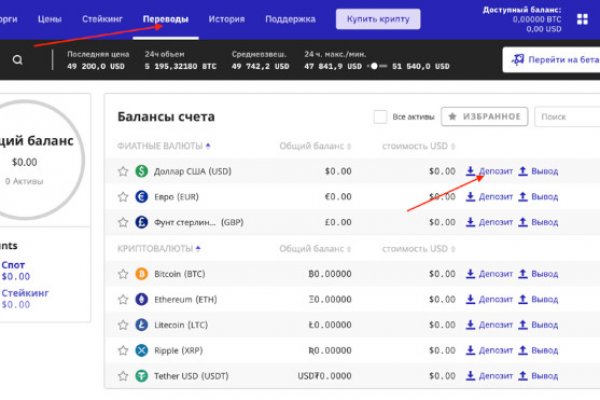
Task: Click the Tether USD (USDT) coin icon
Action: [142, 376]
